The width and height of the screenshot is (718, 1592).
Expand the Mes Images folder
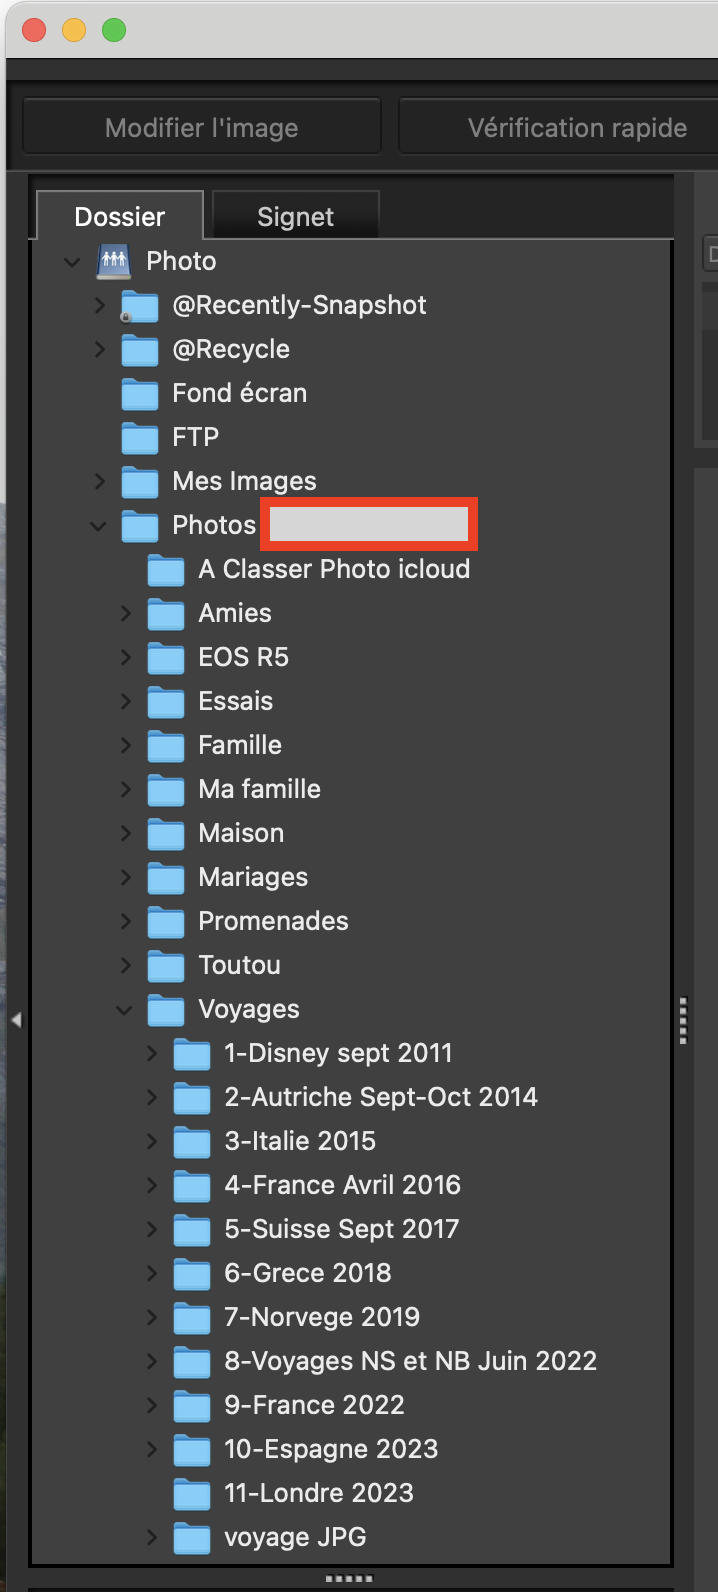coord(99,482)
